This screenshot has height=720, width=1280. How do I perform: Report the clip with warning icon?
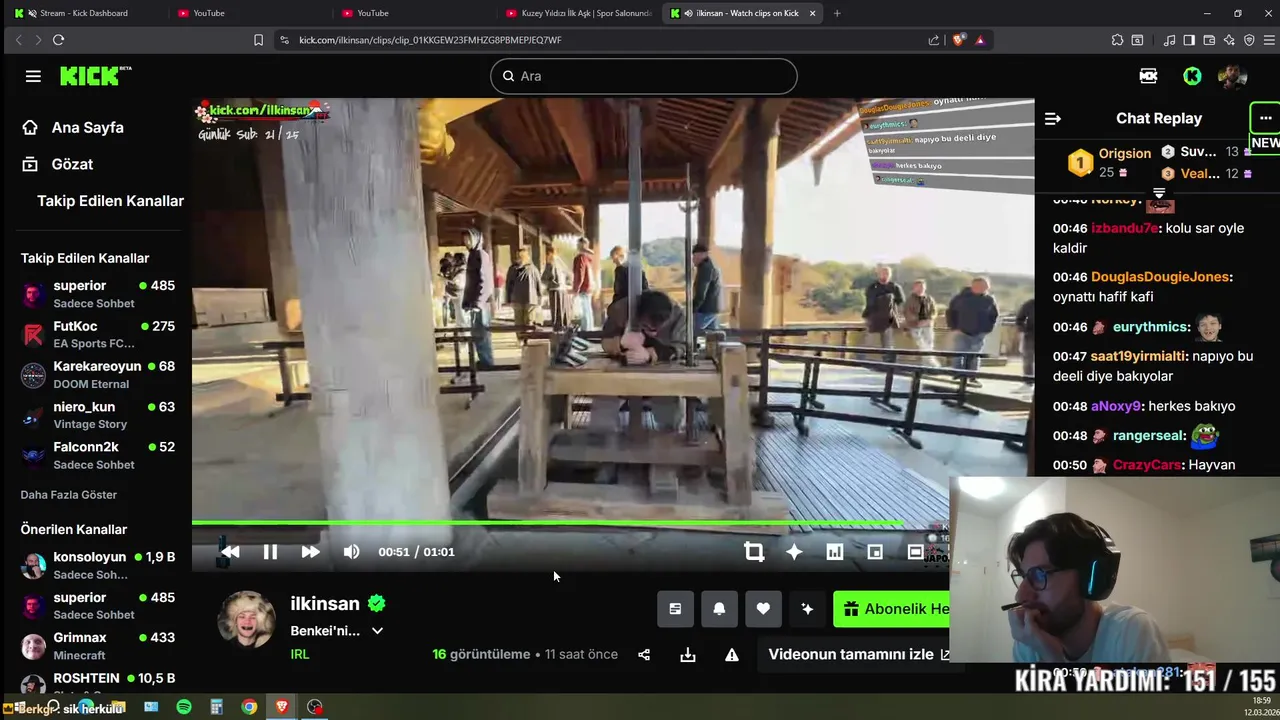point(732,655)
